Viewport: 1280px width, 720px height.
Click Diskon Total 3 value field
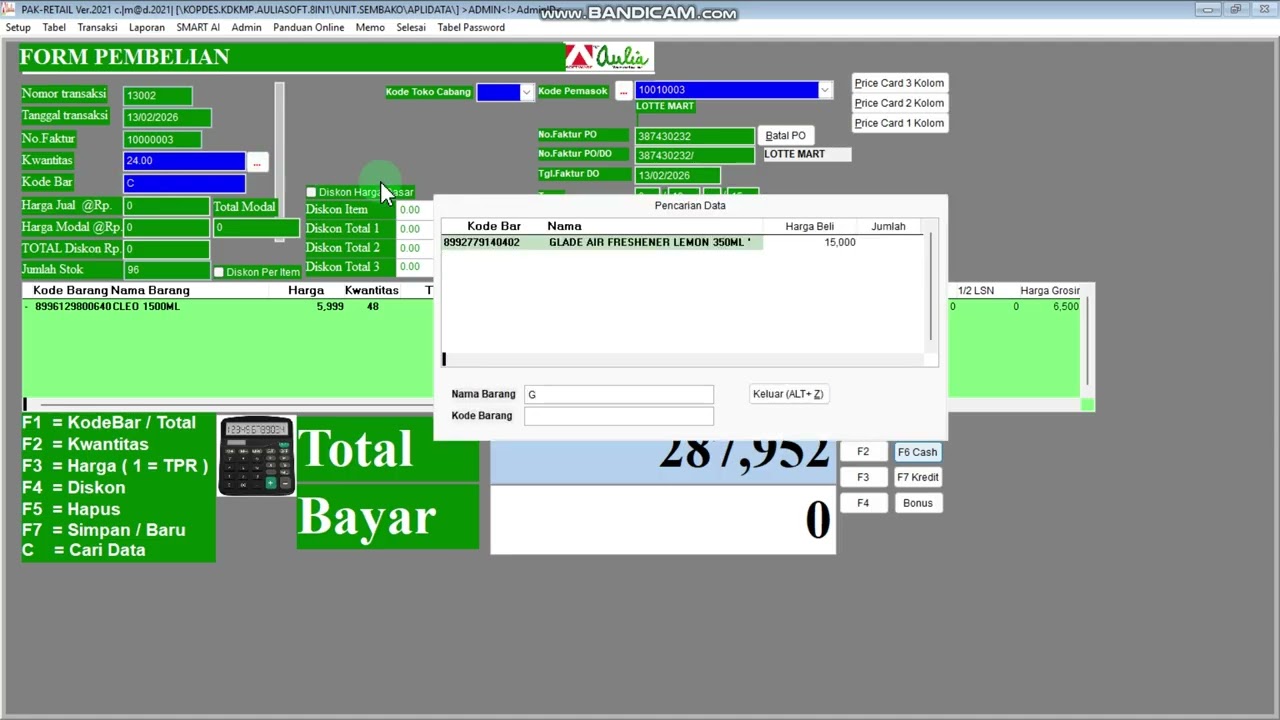click(415, 267)
